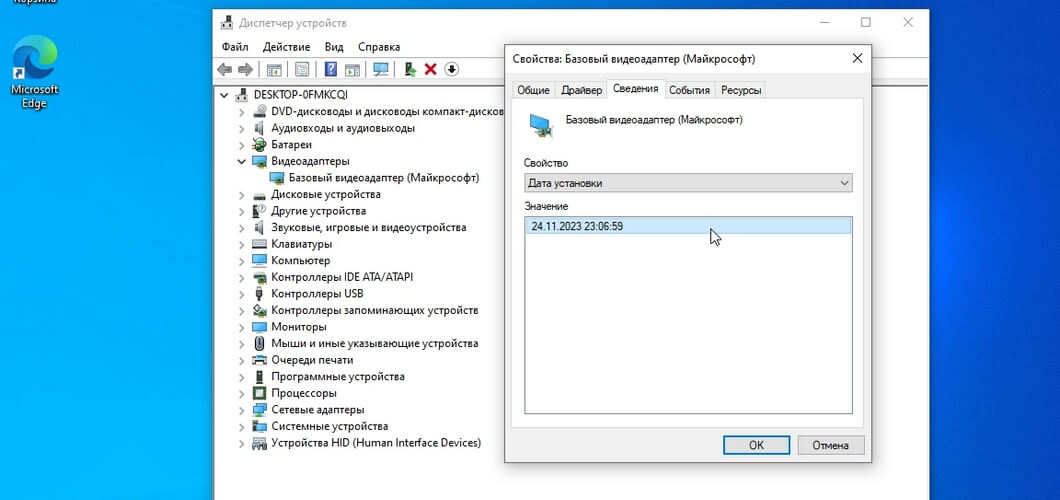
Task: Click the scan for hardware changes icon
Action: pyautogui.click(x=380, y=69)
